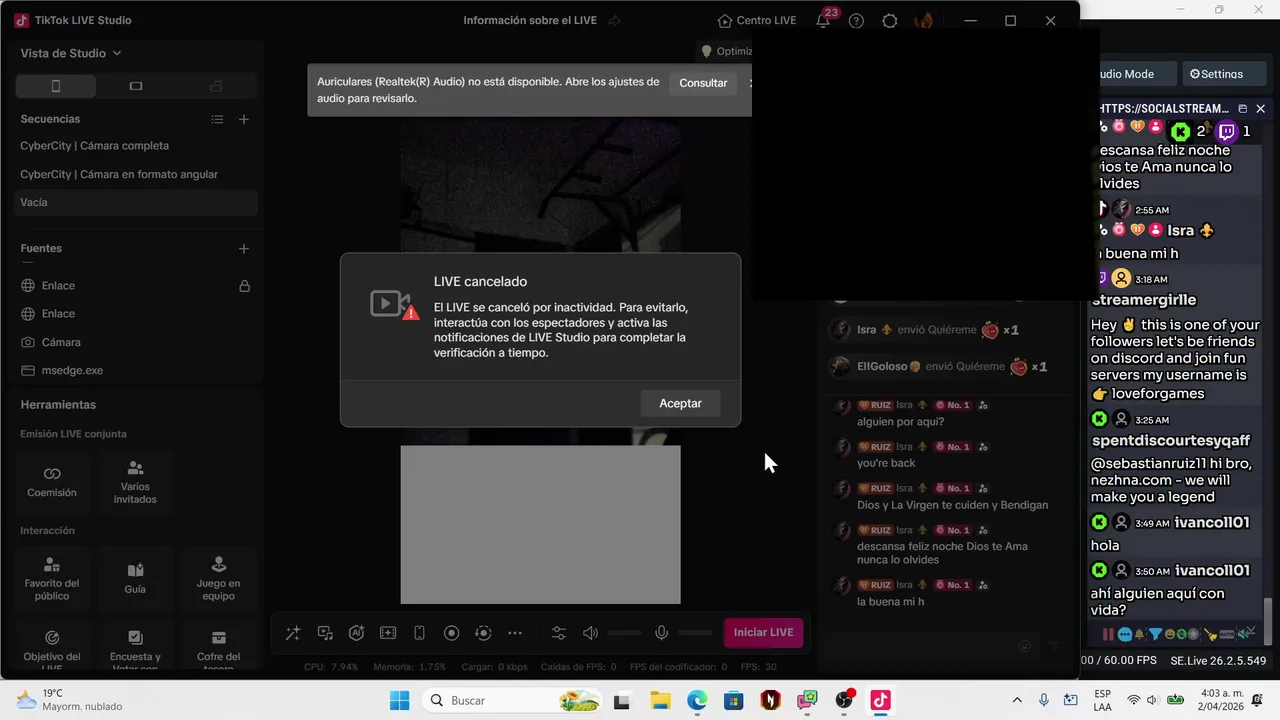This screenshot has width=1280, height=720.
Task: Click Consultar in the audio warning banner
Action: tap(703, 83)
